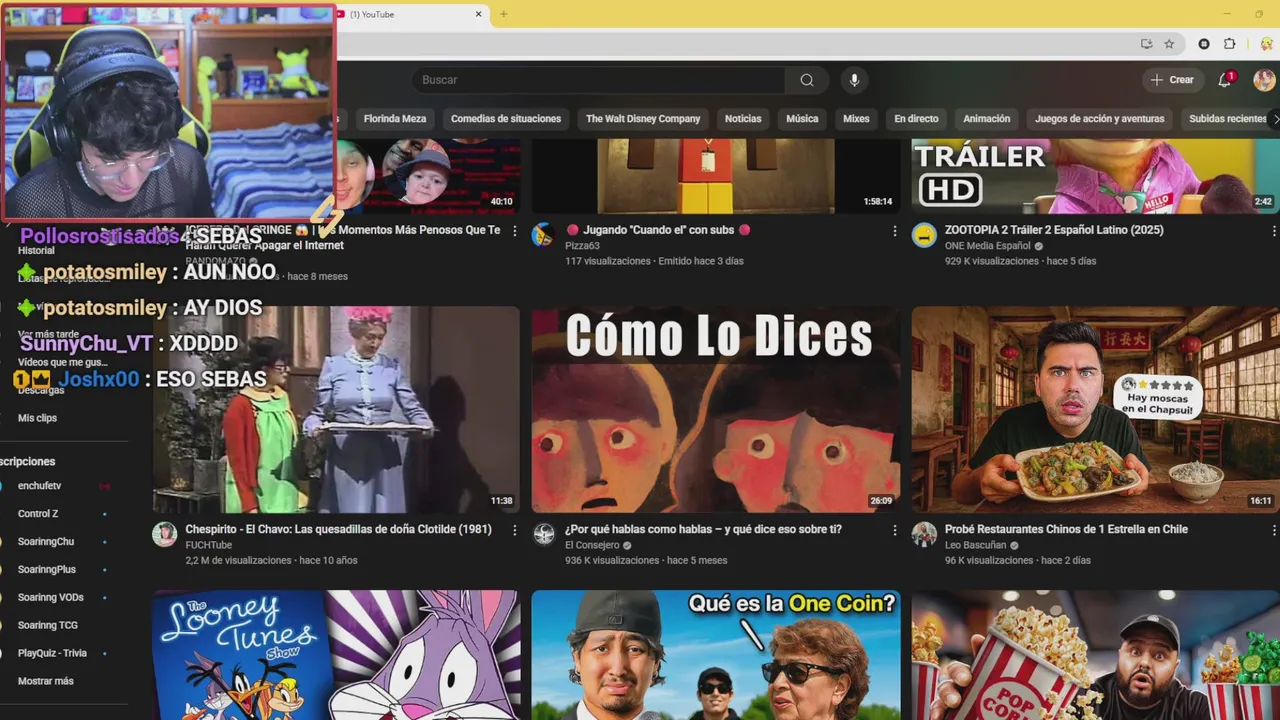This screenshot has width=1280, height=720.
Task: Play the Qué es la One Coin thumbnail
Action: (x=716, y=655)
